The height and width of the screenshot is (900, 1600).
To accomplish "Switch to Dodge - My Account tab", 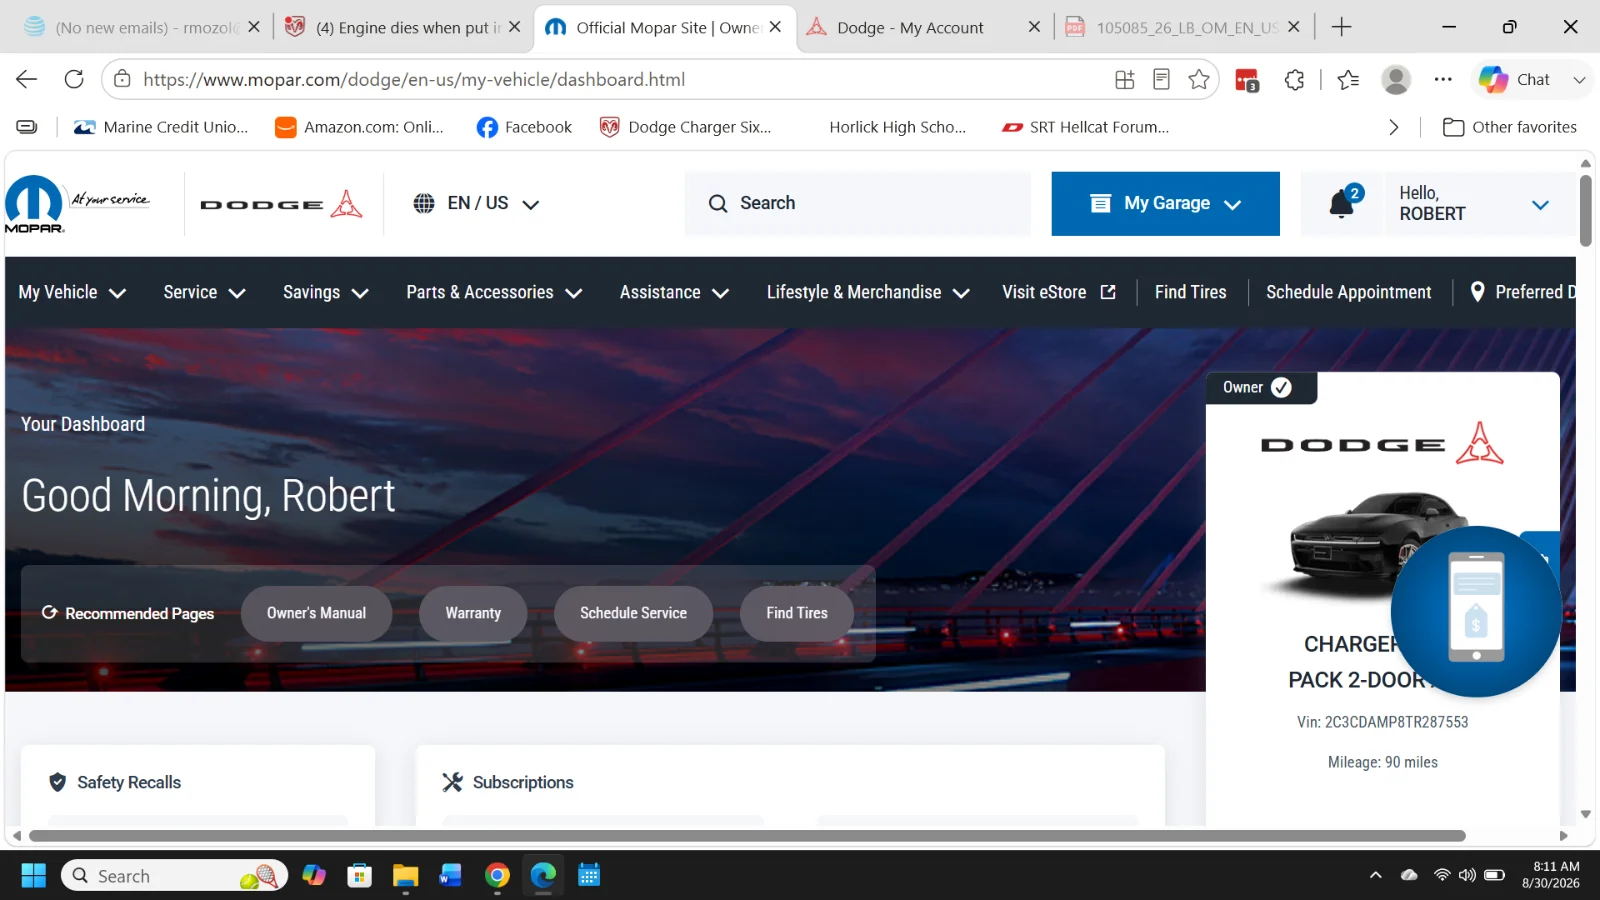I will click(x=922, y=27).
